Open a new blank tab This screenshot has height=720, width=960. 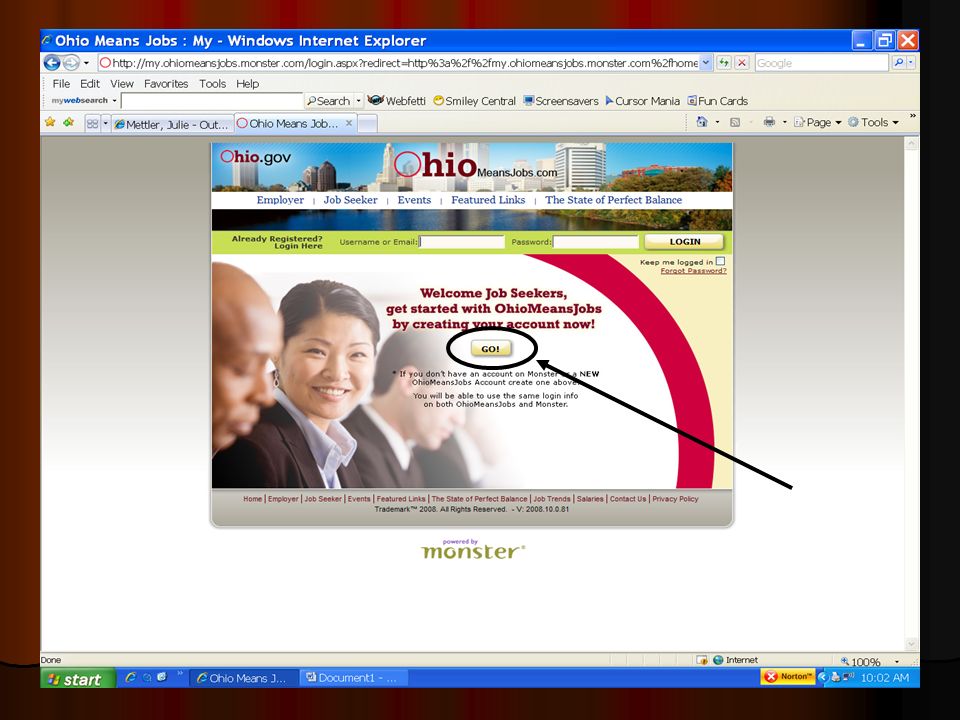tap(367, 124)
